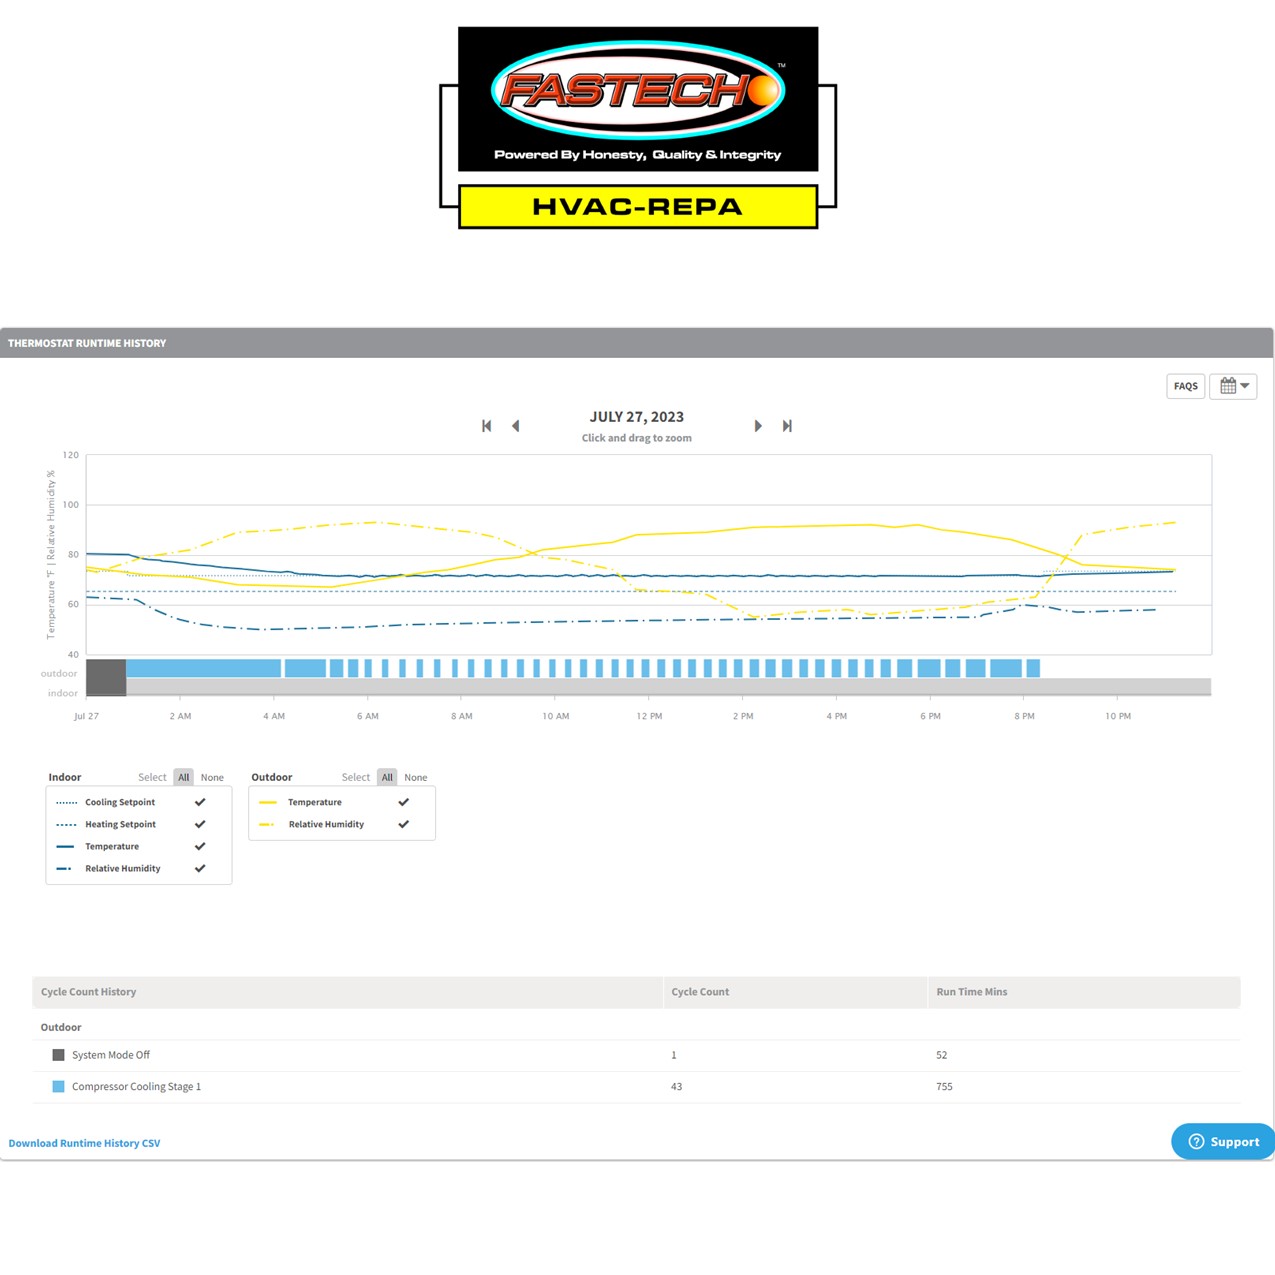Click Heating Setpoint dashed line legend icon
The image size is (1275, 1275).
[x=66, y=824]
